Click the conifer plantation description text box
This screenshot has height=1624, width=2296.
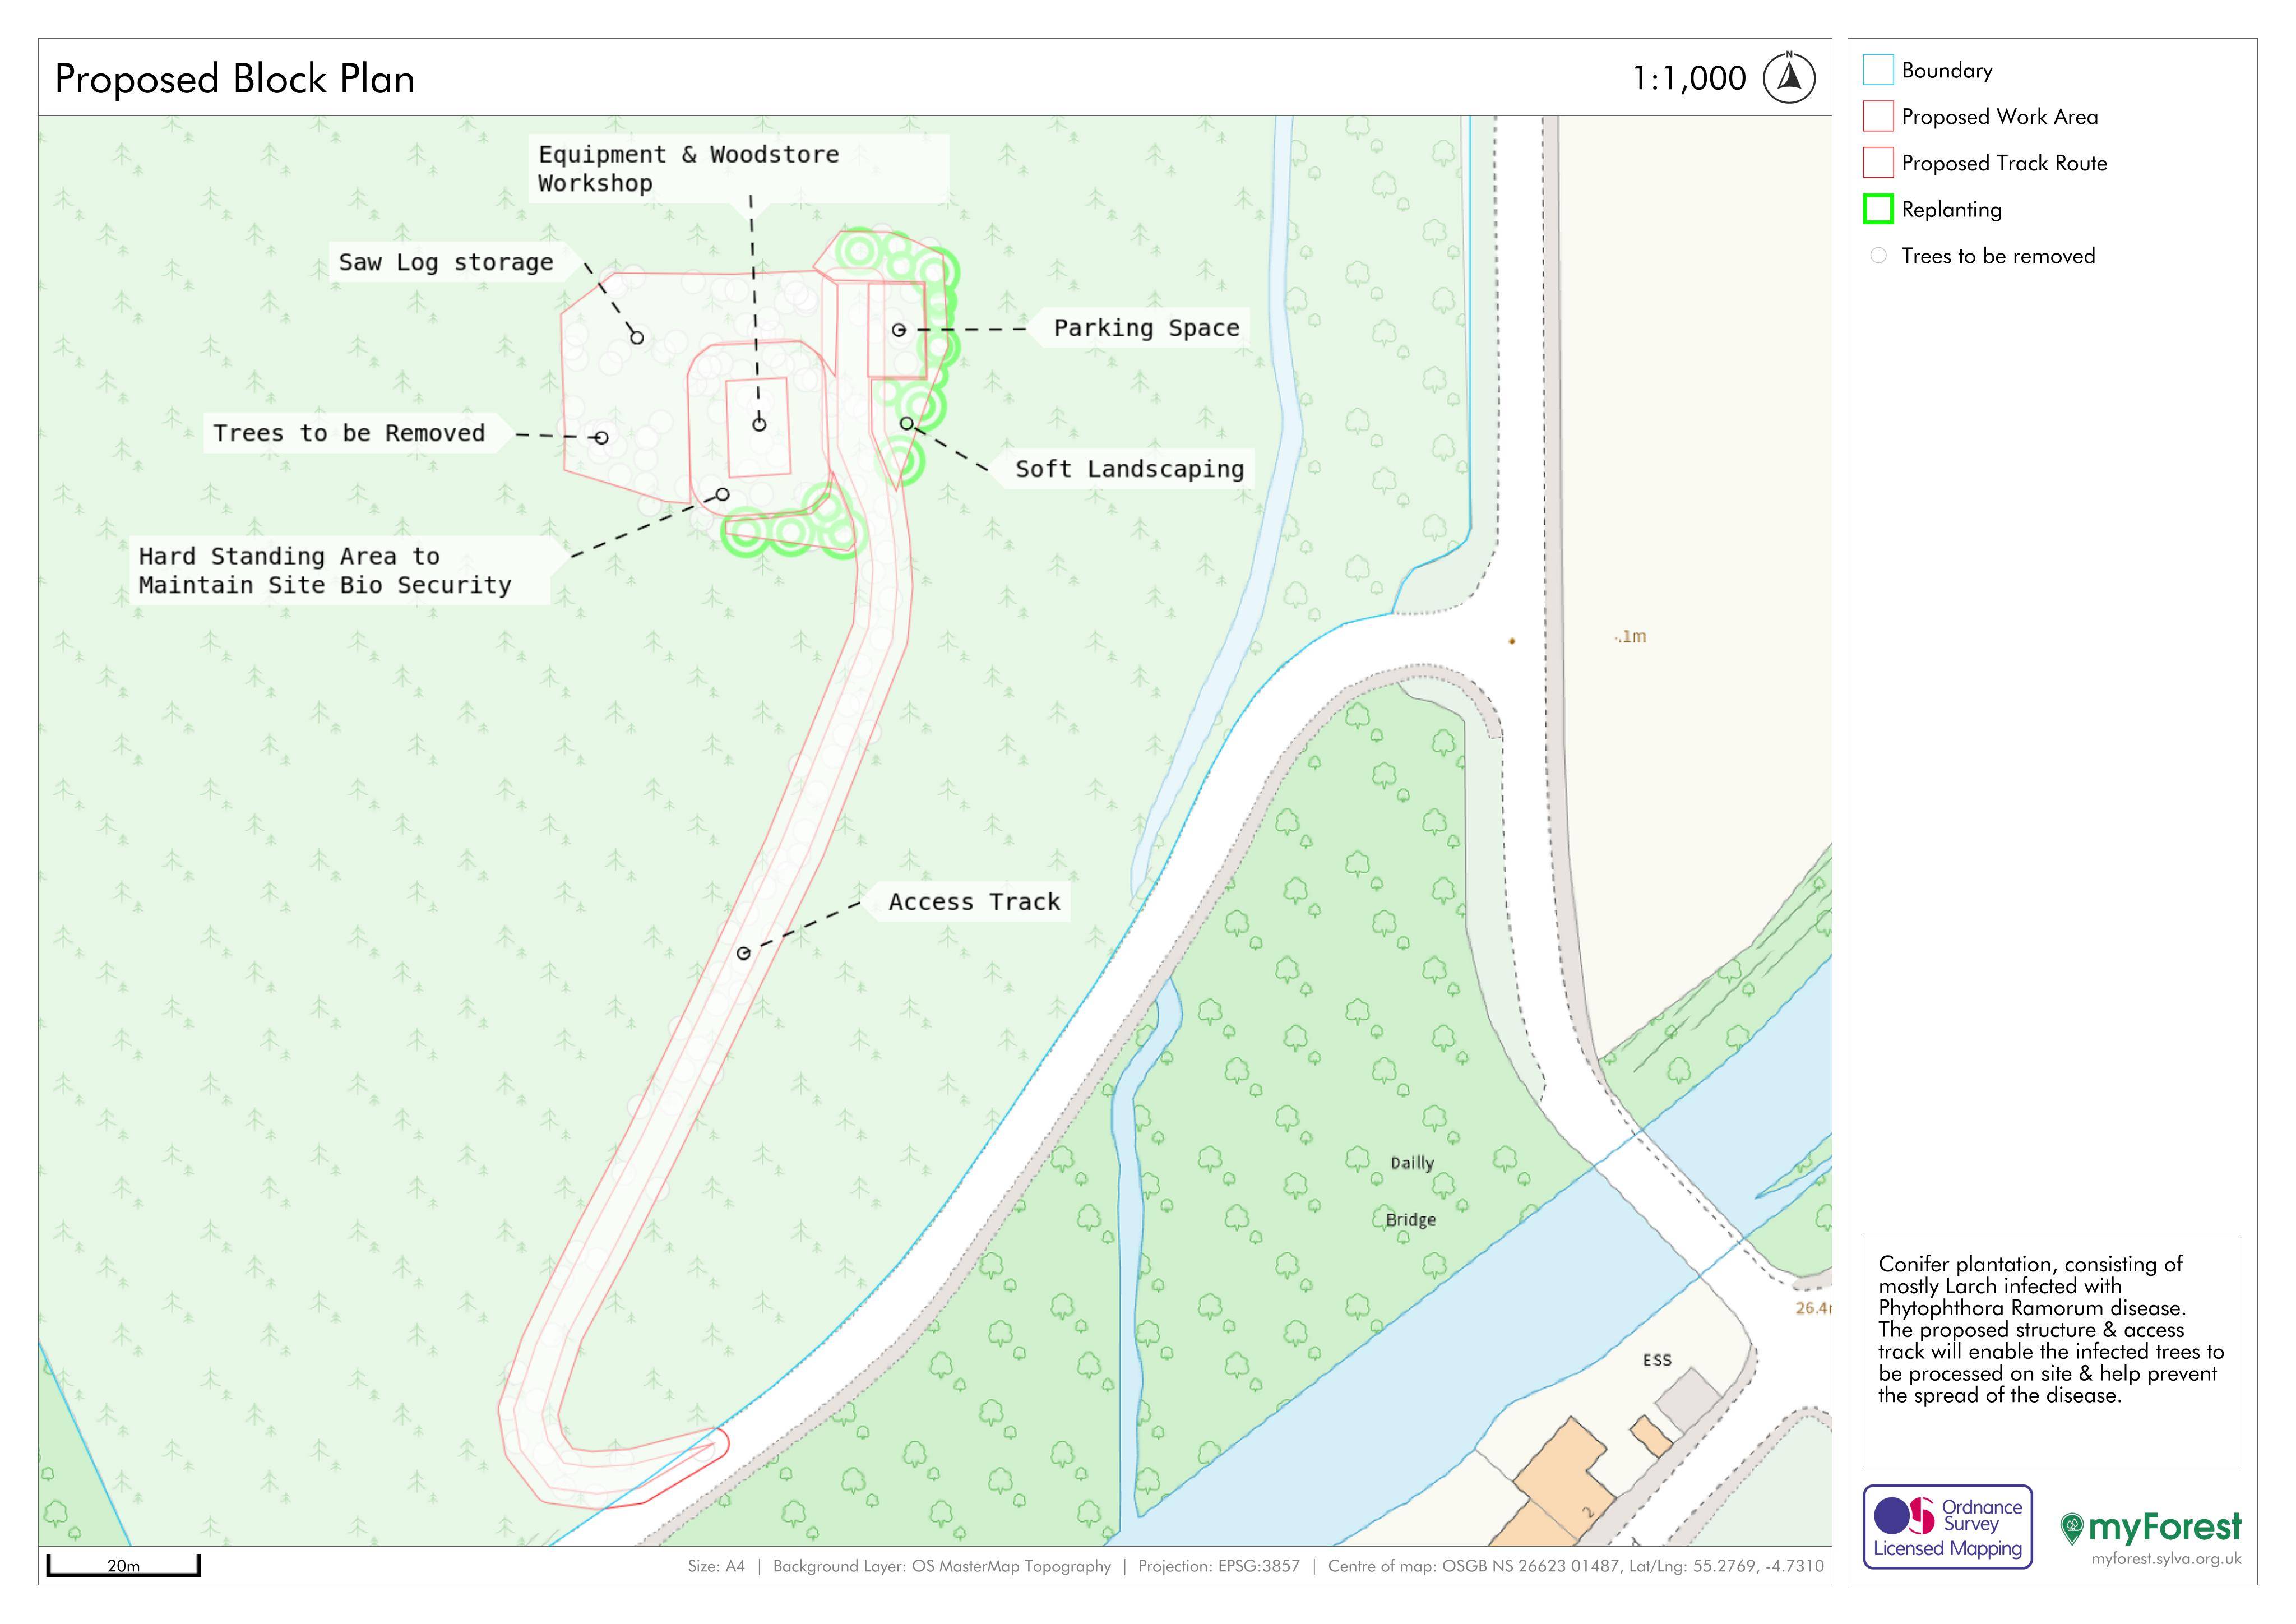(2052, 1353)
